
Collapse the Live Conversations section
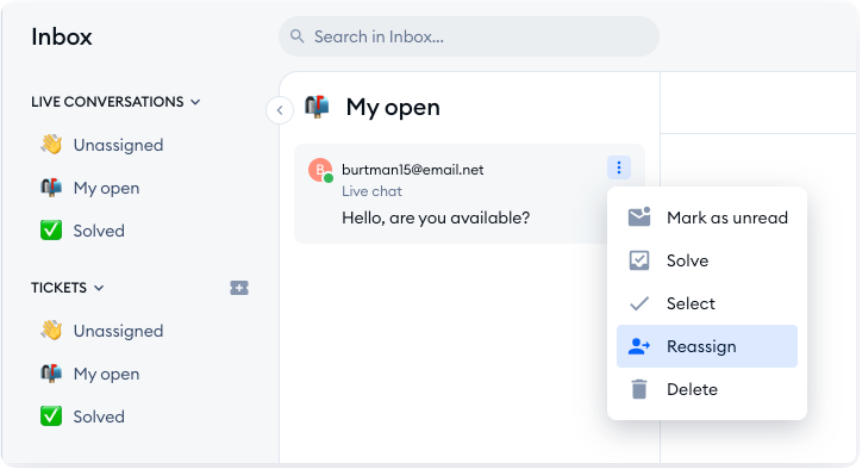pyautogui.click(x=196, y=102)
